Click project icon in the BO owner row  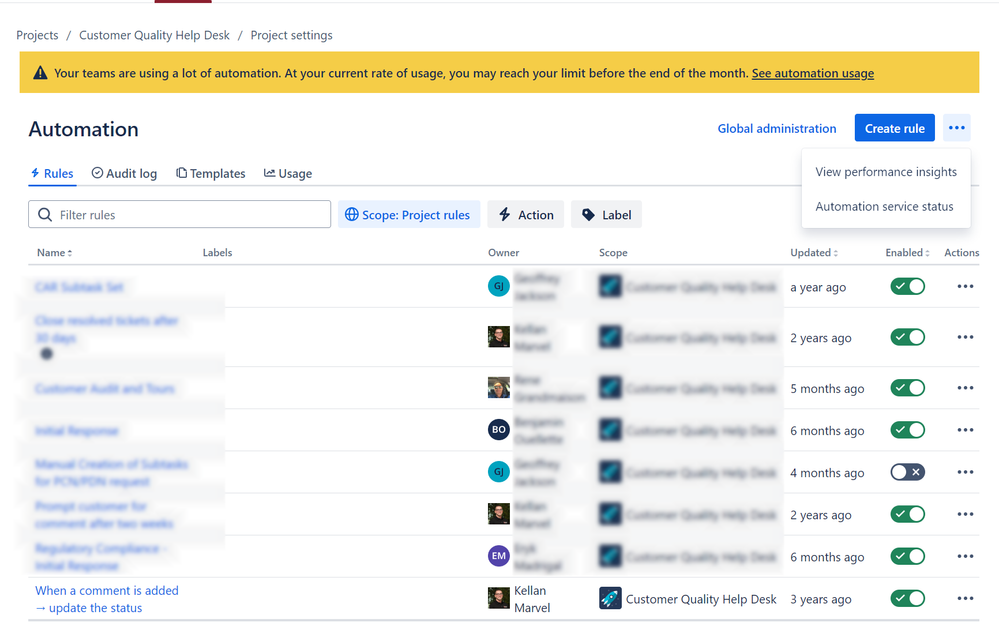pyautogui.click(x=610, y=429)
